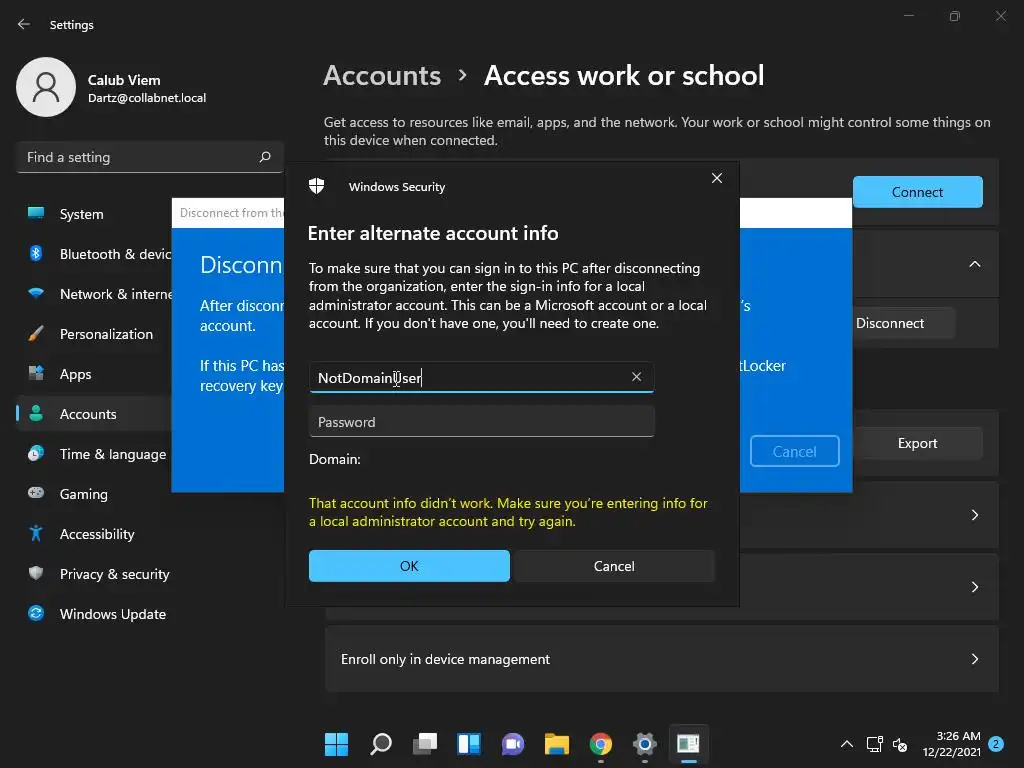Click the muted volume tray icon
The image size is (1024, 768).
point(900,744)
